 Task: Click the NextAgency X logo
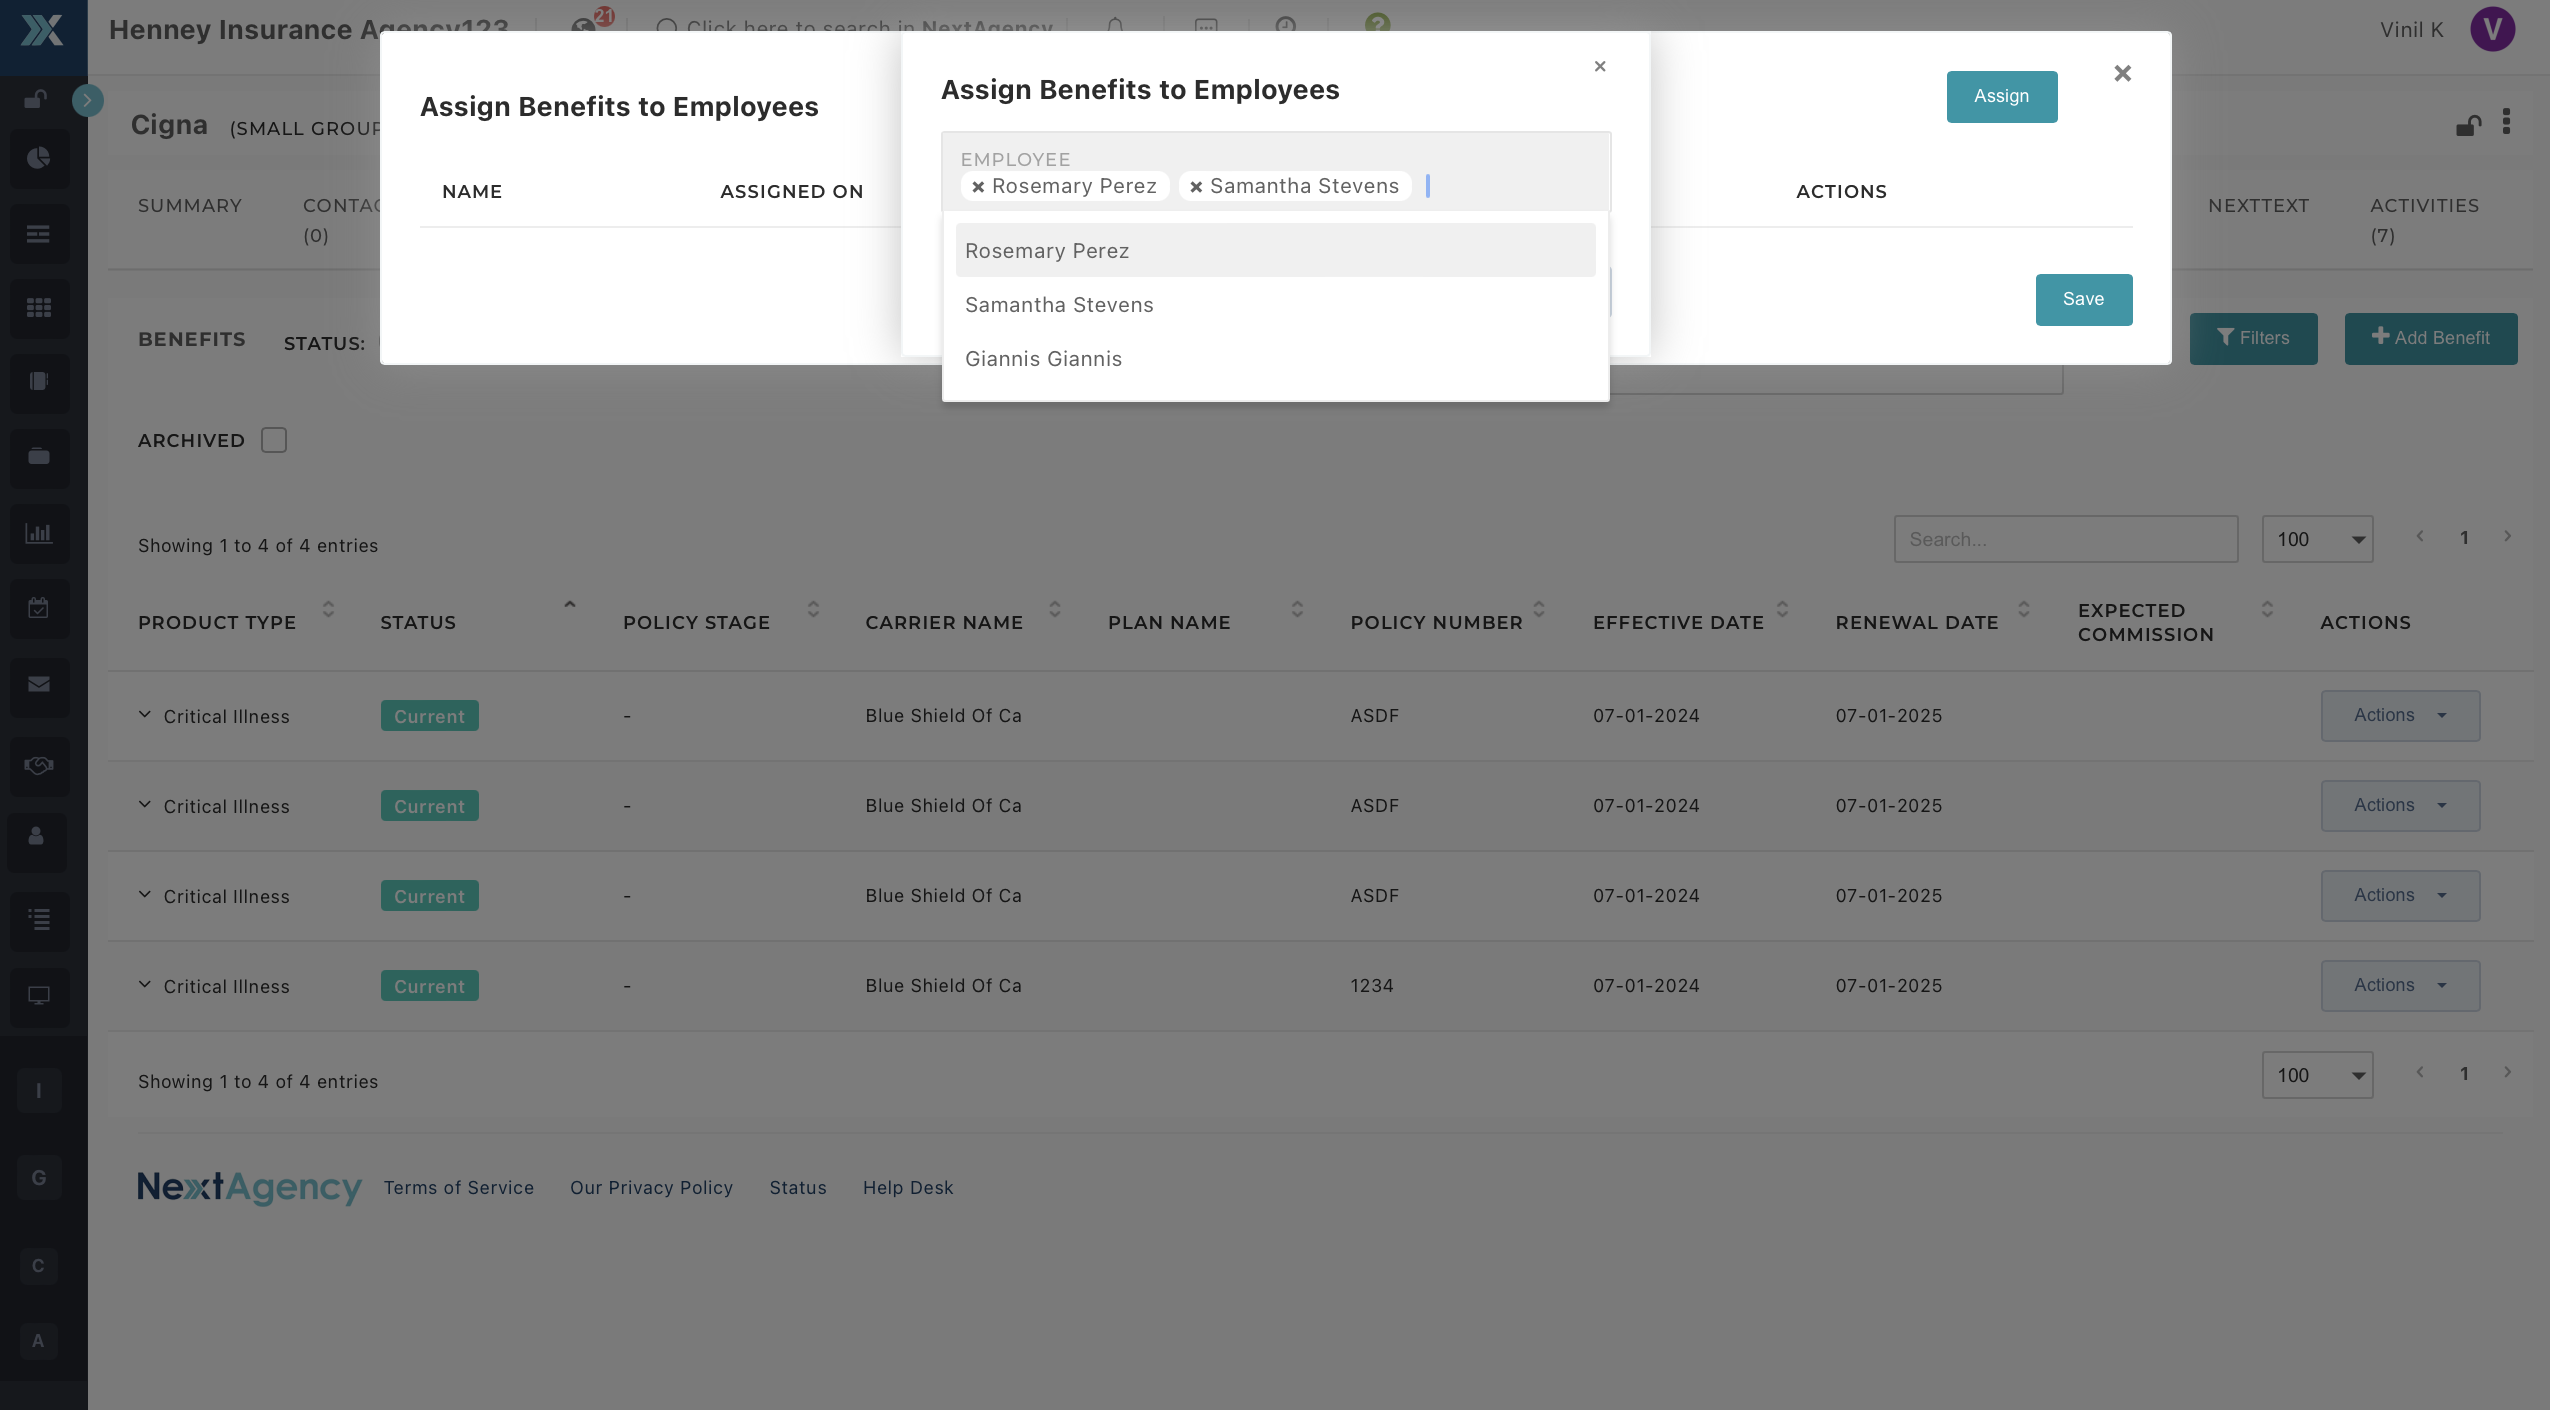tap(42, 30)
